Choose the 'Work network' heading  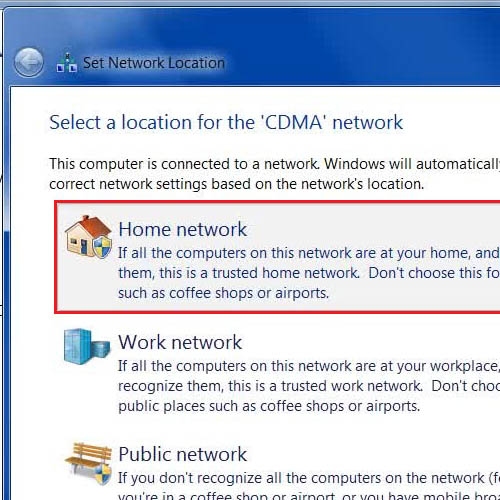[180, 342]
